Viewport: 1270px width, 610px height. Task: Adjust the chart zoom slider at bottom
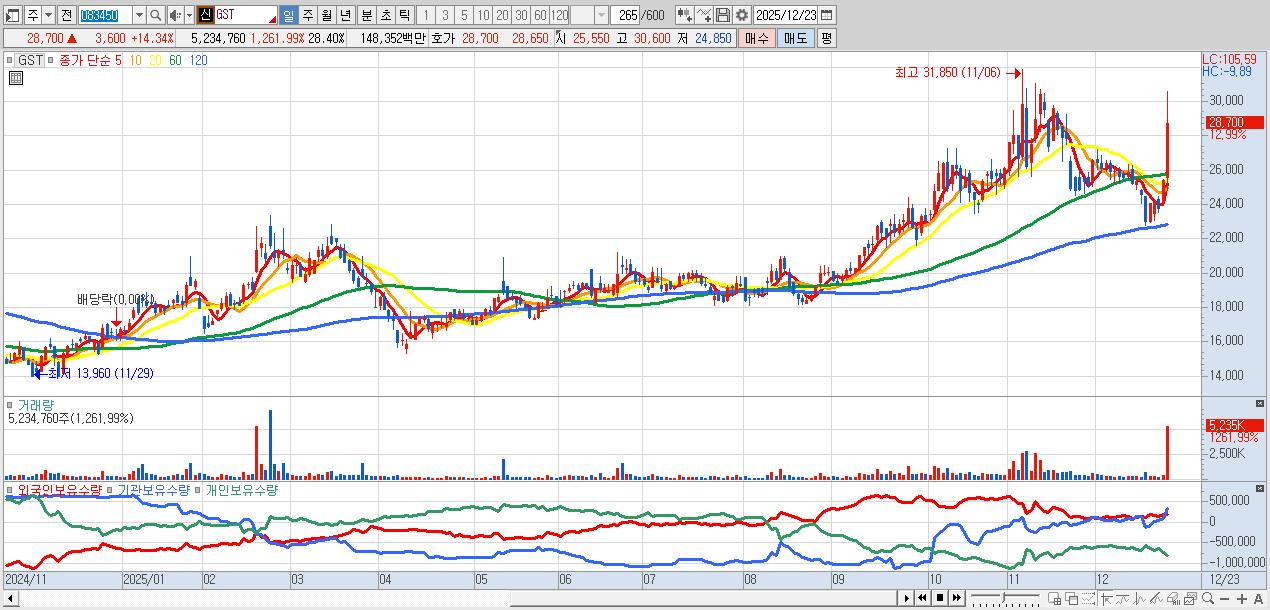click(1005, 598)
